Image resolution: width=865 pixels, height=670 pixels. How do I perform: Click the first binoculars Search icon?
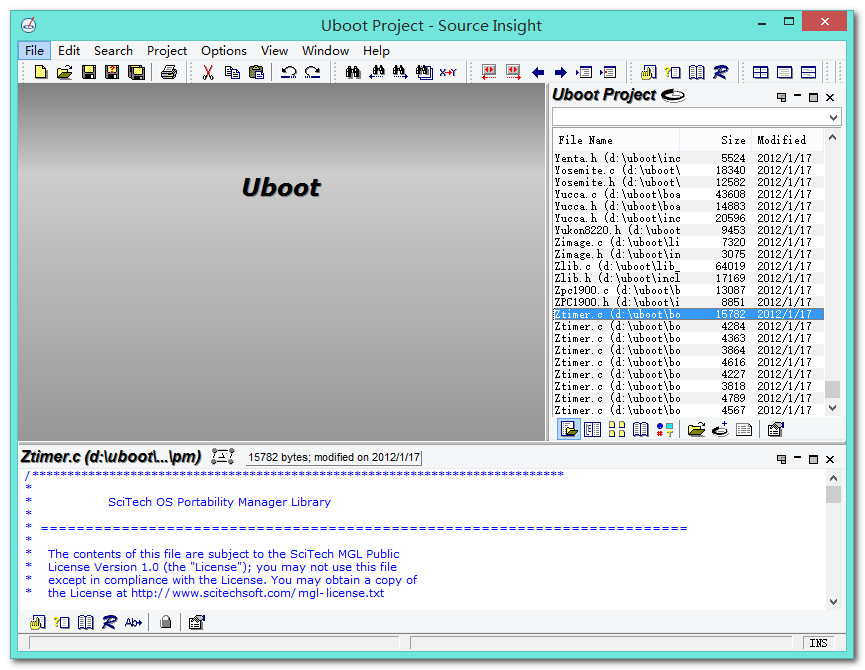(353, 72)
